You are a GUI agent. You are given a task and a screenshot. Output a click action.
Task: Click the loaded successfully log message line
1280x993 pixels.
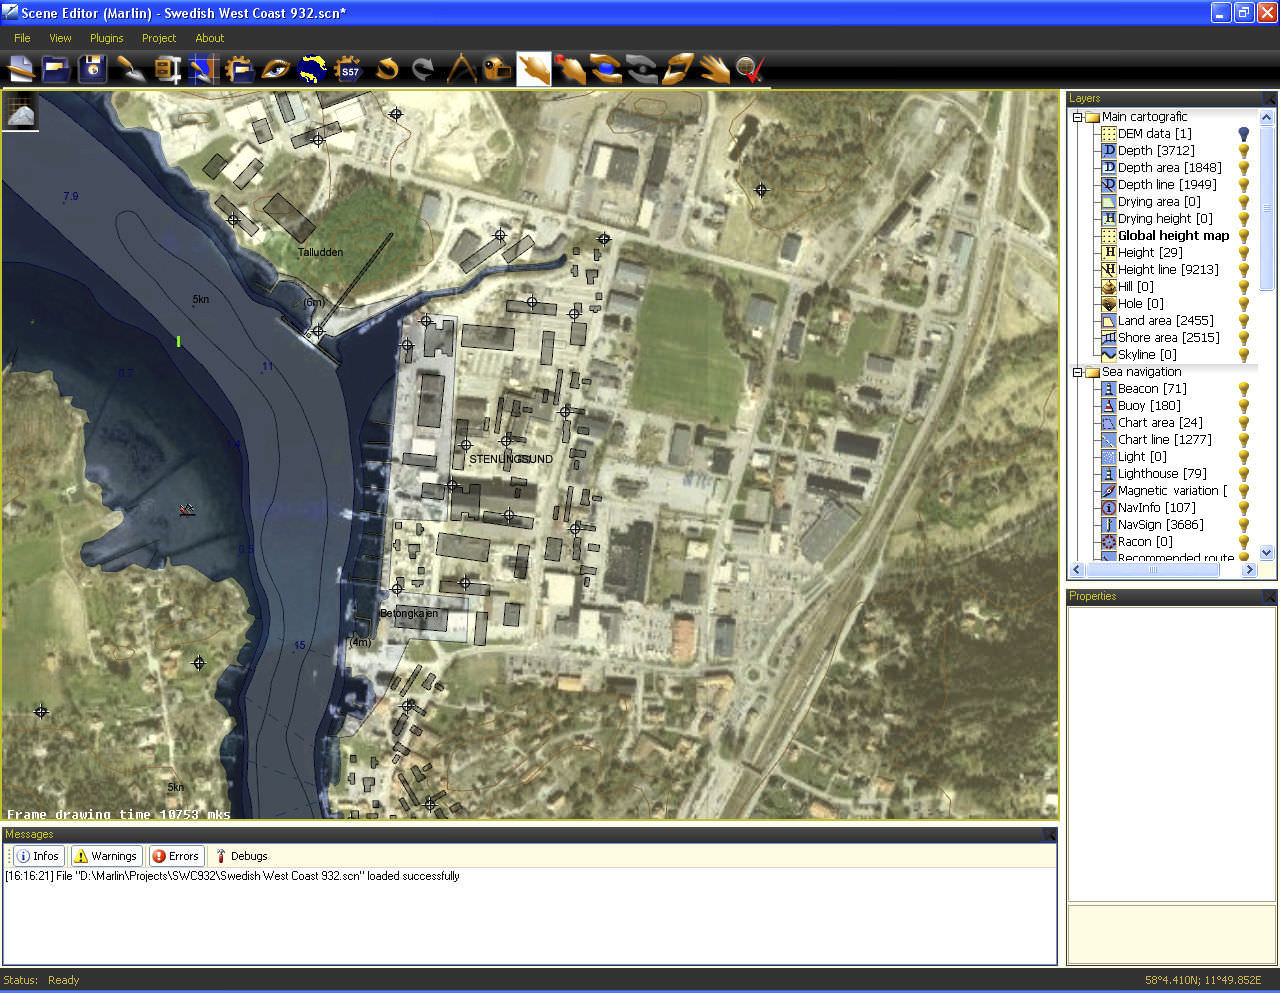232,876
